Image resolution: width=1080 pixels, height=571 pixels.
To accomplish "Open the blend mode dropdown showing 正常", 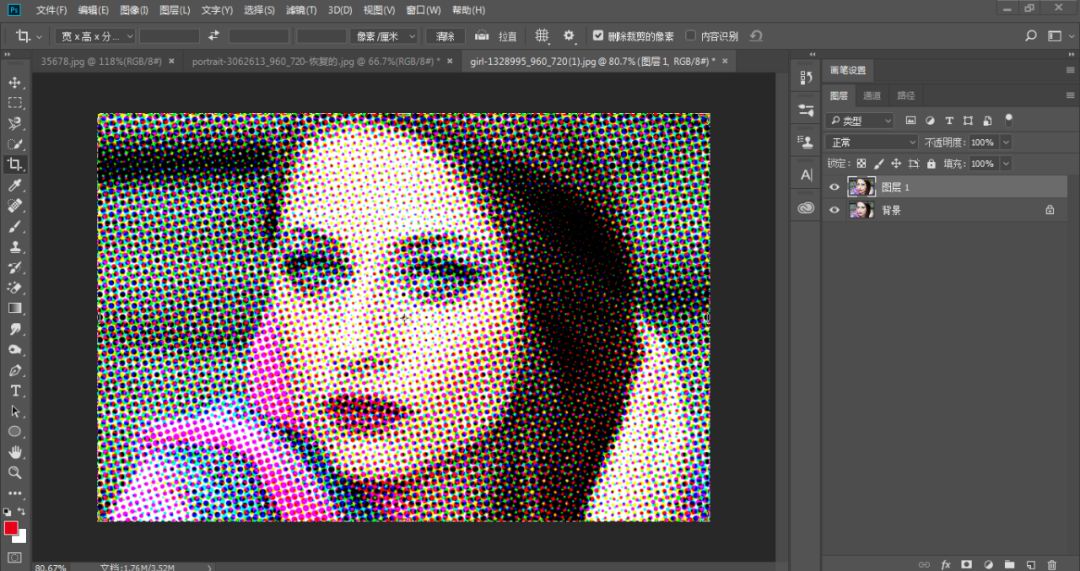I will (871, 142).
